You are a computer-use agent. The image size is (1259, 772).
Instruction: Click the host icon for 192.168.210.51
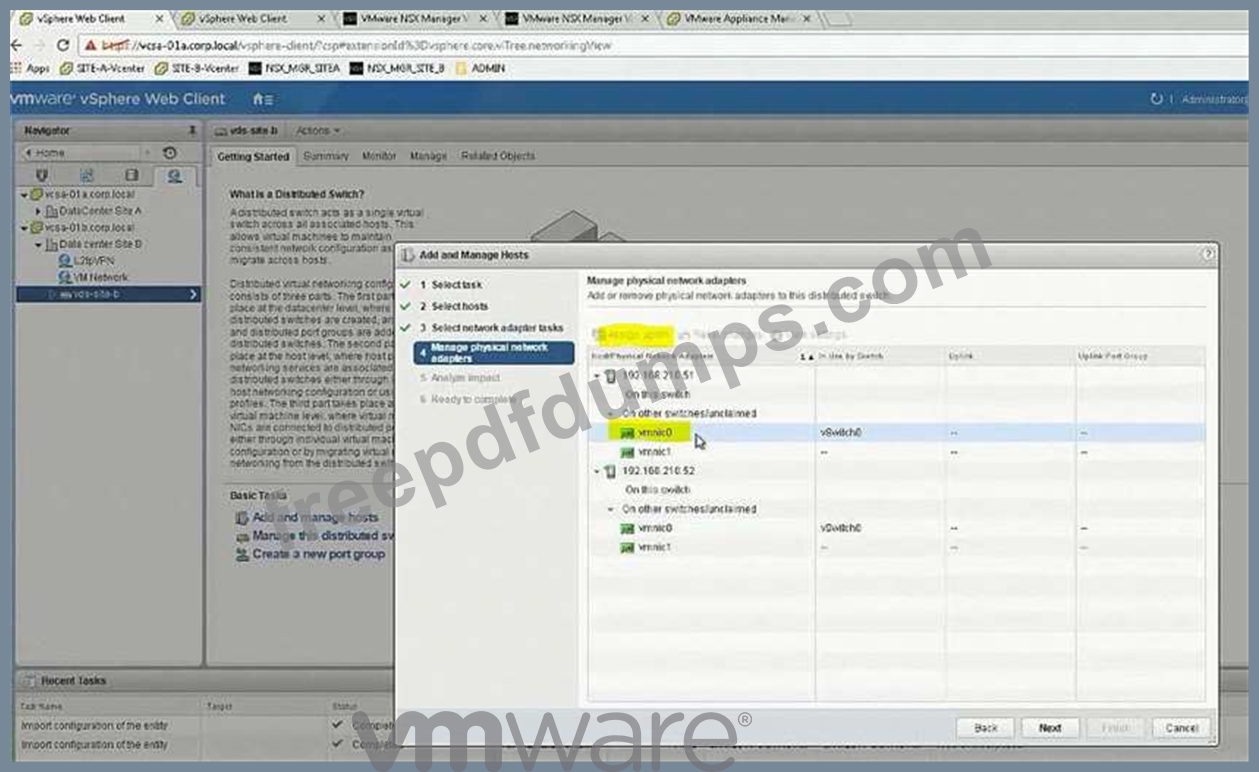coord(610,376)
